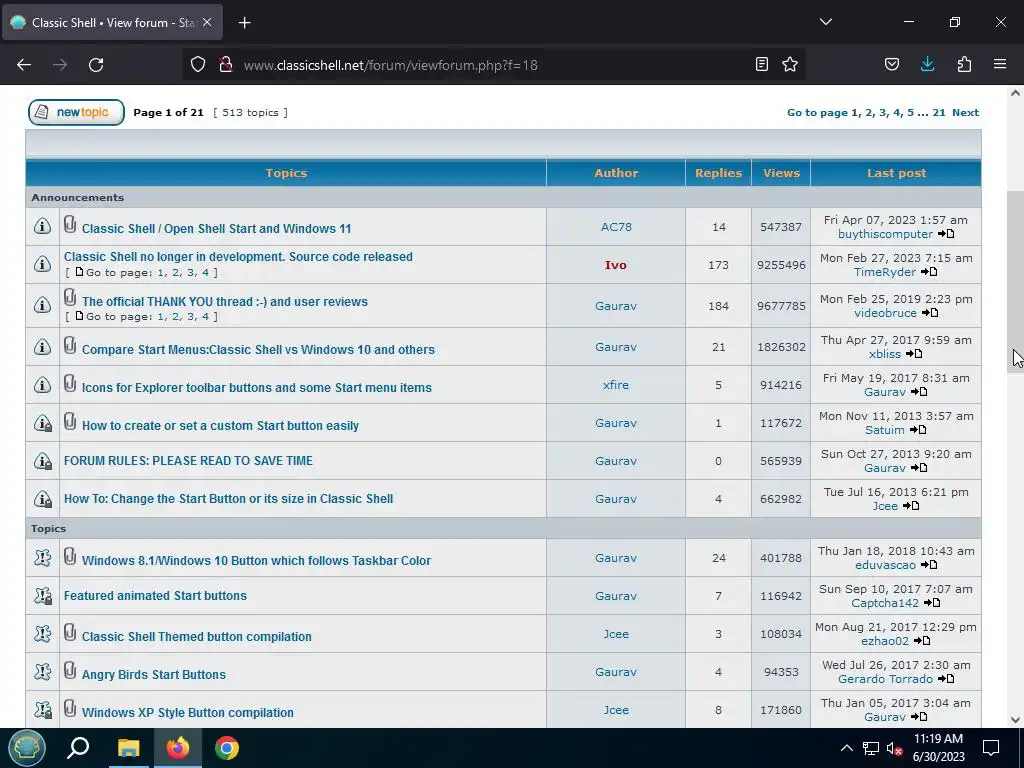This screenshot has height=768, width=1024.
Task: Open Firefox downloads panel icon
Action: click(927, 64)
